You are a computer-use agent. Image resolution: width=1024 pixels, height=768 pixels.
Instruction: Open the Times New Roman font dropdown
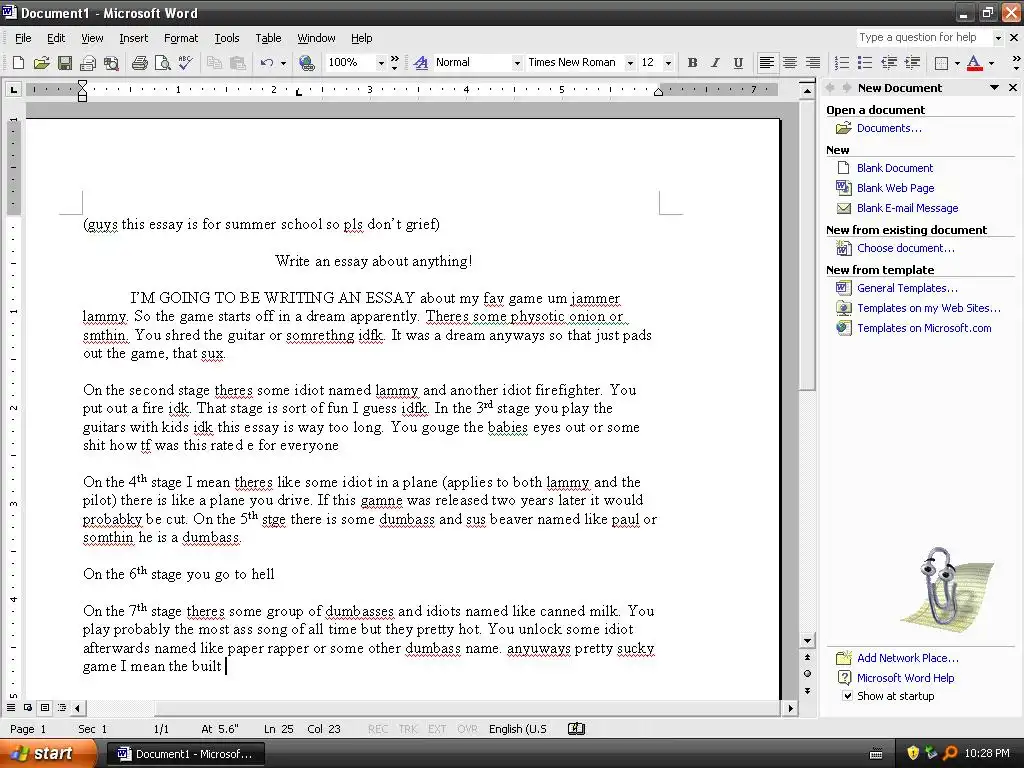coord(630,63)
